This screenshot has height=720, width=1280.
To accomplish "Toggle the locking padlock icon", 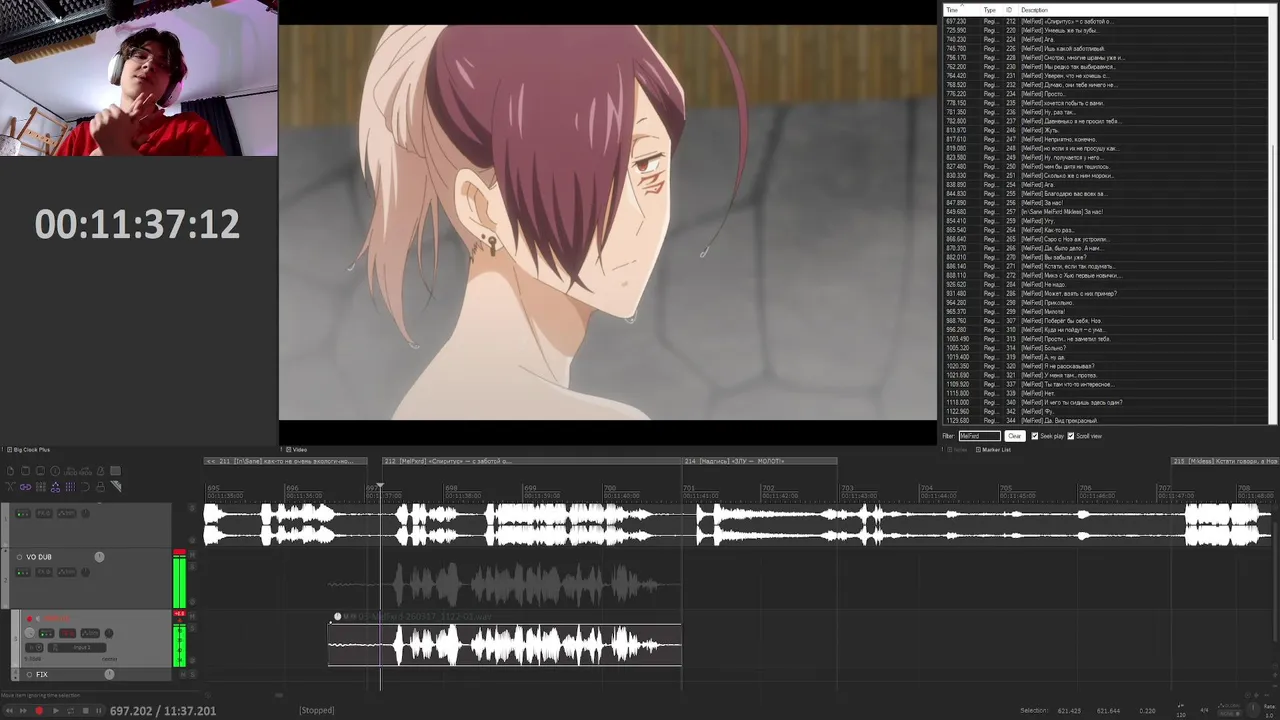I will click(101, 487).
